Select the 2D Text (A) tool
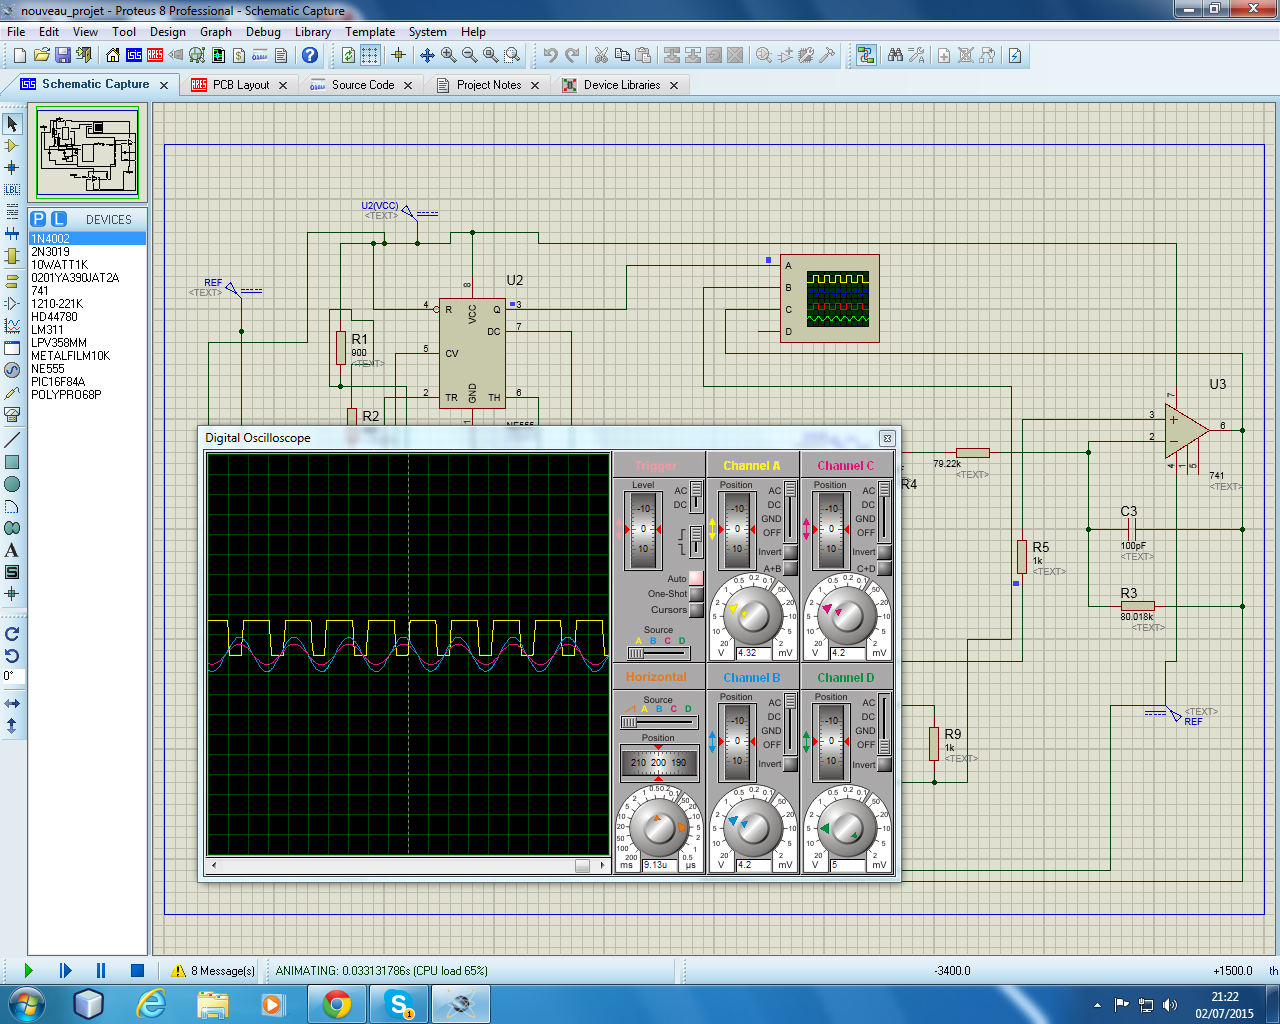 [x=12, y=550]
